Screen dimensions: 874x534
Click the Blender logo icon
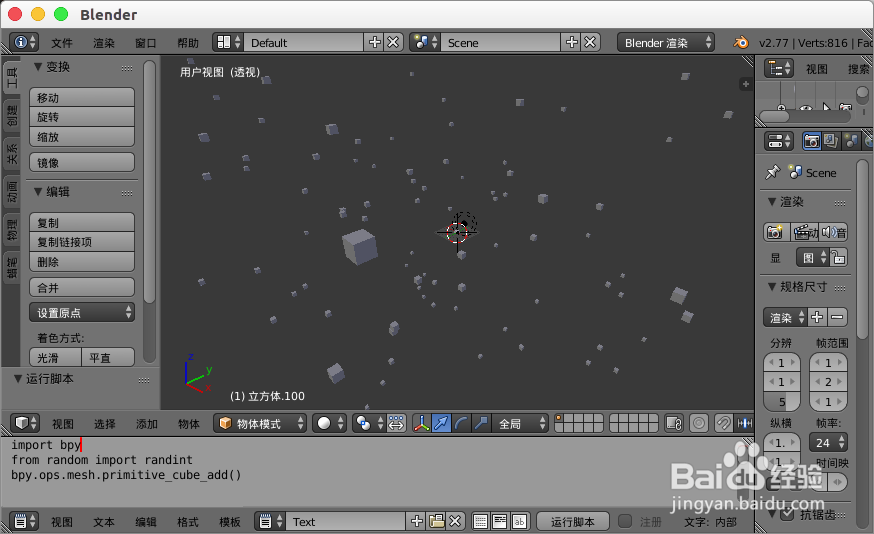point(741,42)
